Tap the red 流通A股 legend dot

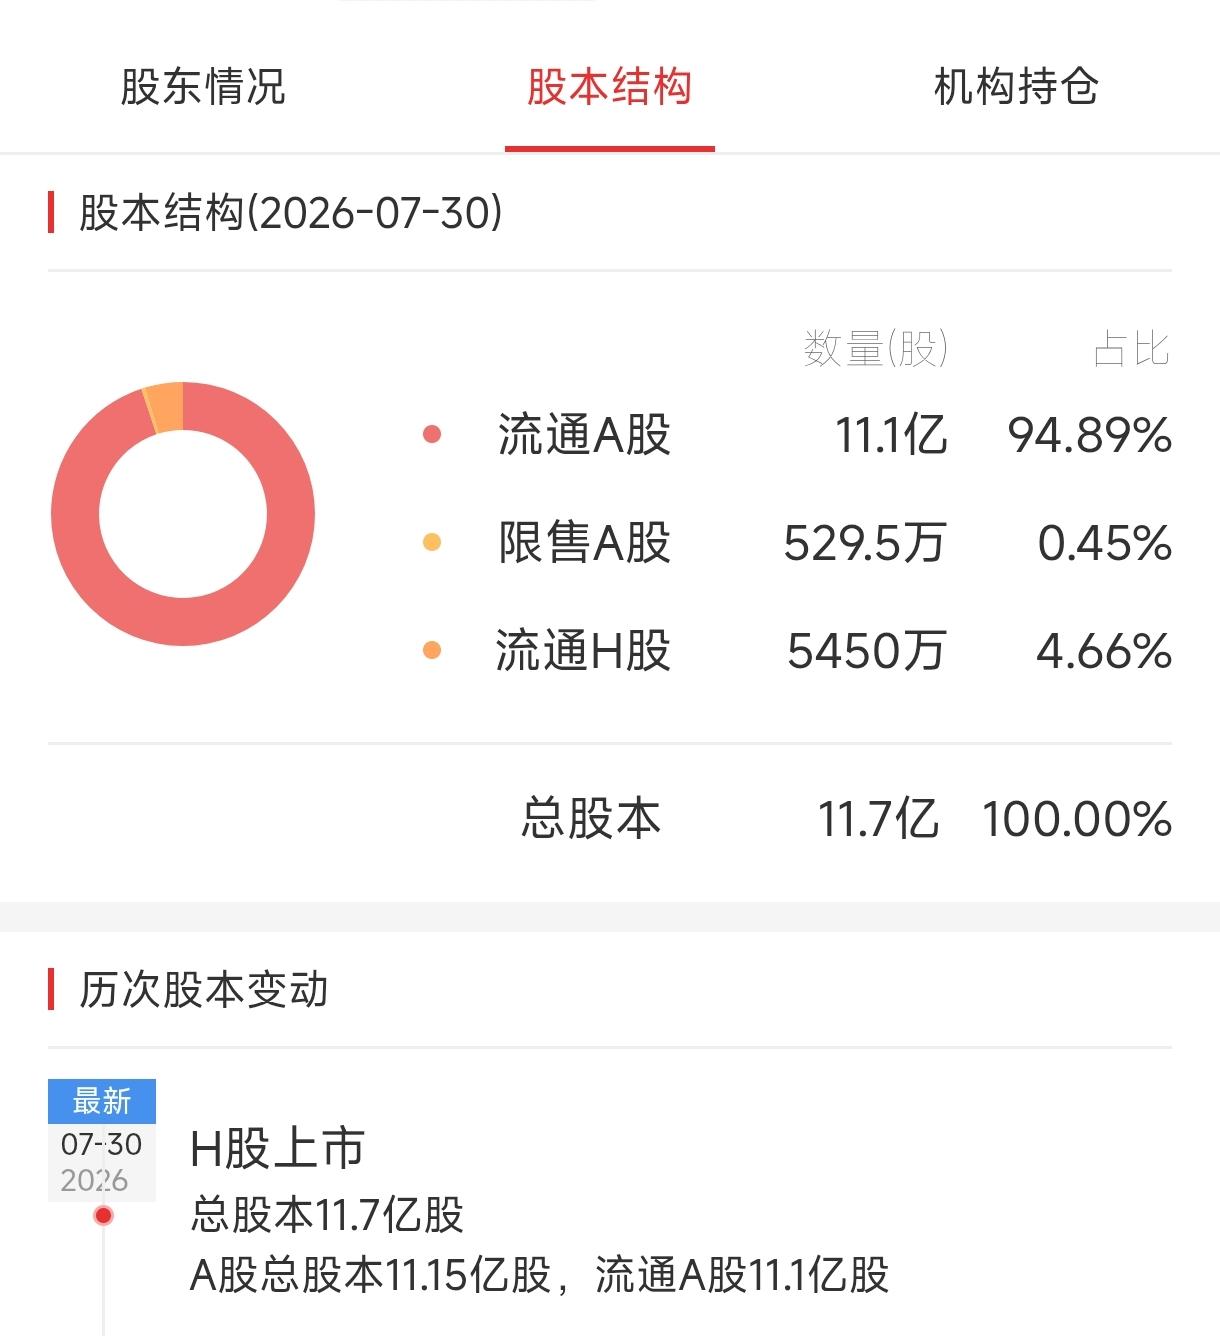[x=432, y=434]
